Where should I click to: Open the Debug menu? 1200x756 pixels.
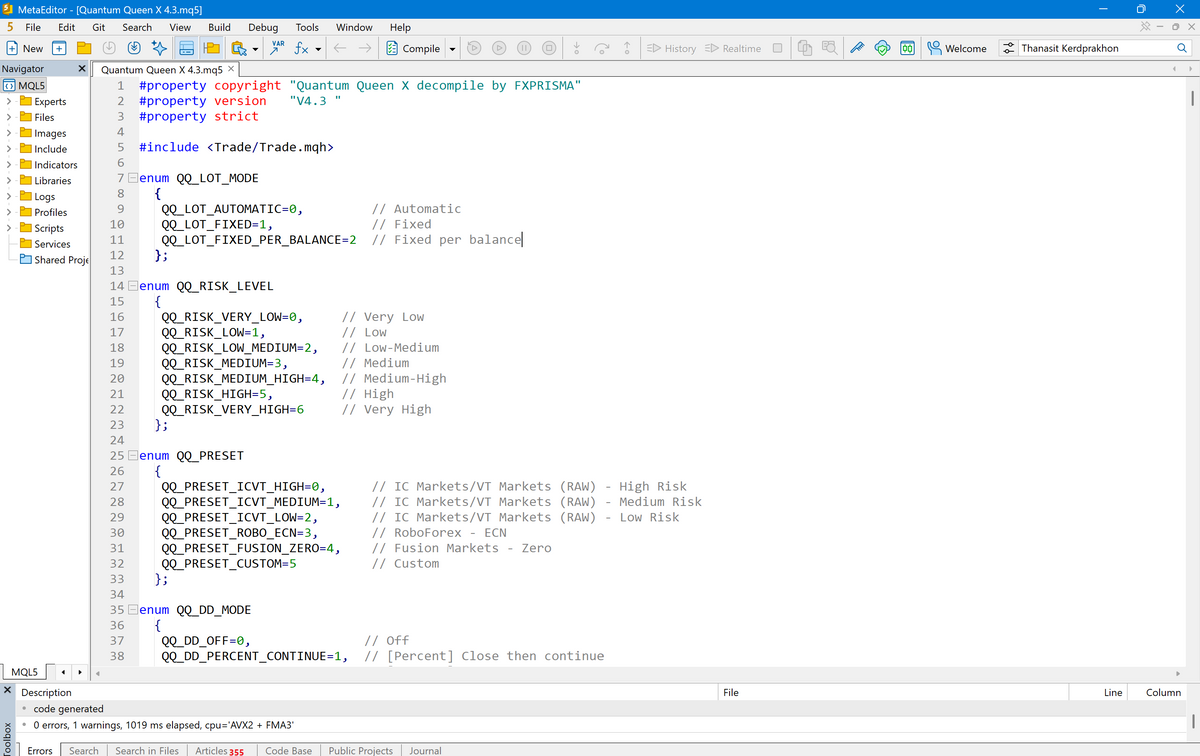[x=263, y=27]
